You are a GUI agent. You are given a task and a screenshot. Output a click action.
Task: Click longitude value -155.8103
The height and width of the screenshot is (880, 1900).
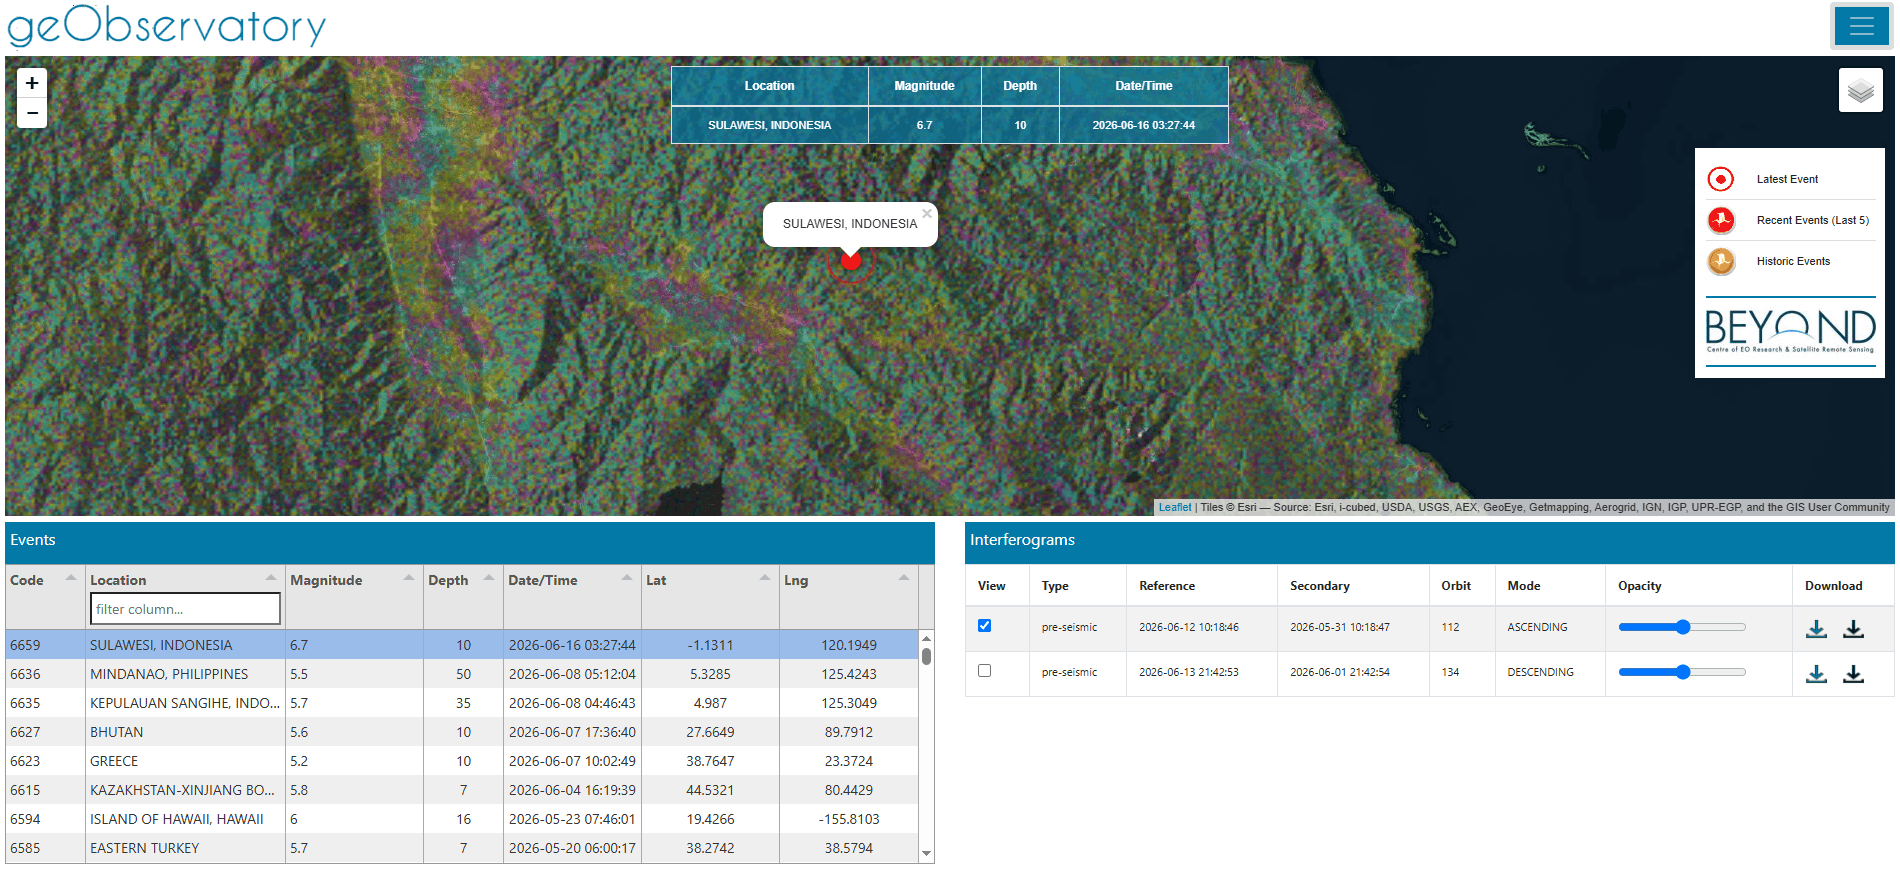[x=849, y=819]
